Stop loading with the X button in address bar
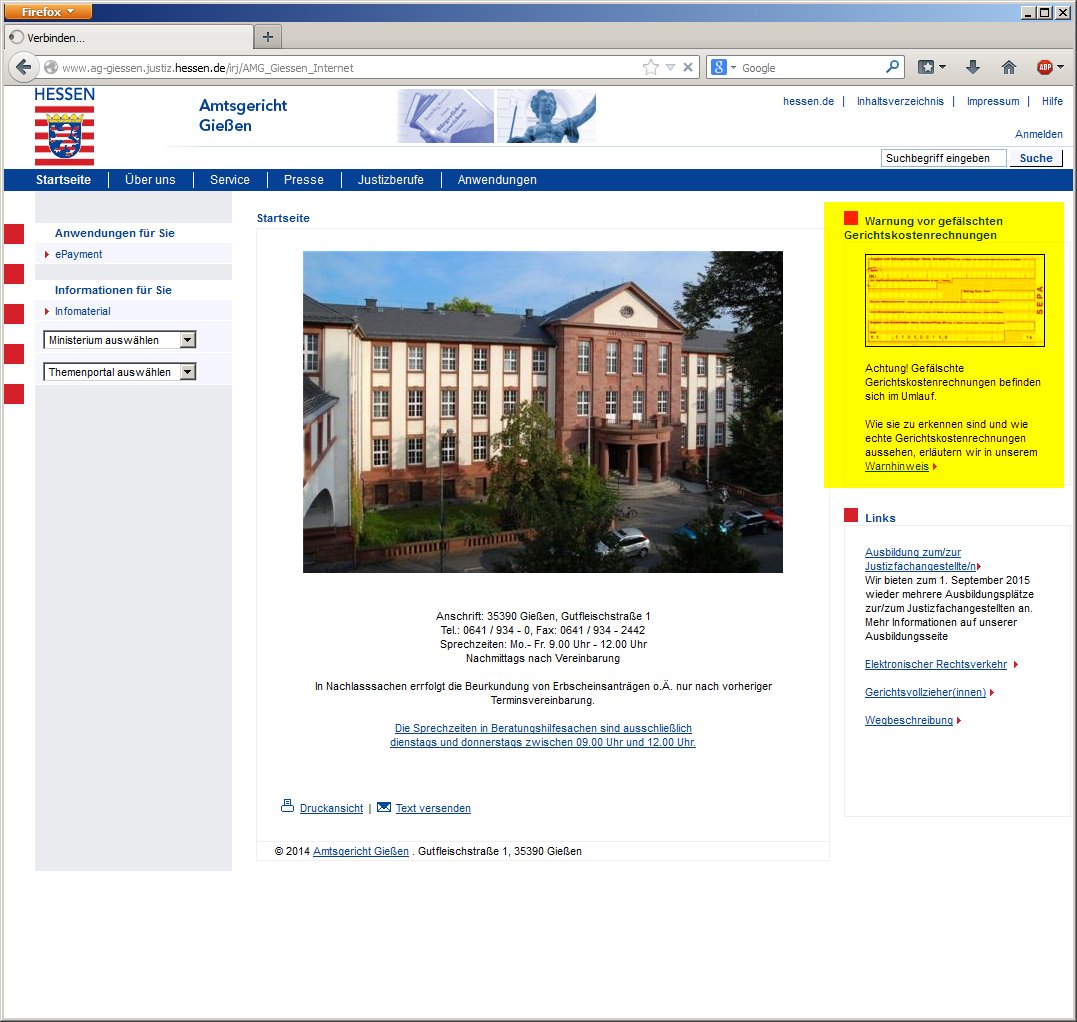 688,67
